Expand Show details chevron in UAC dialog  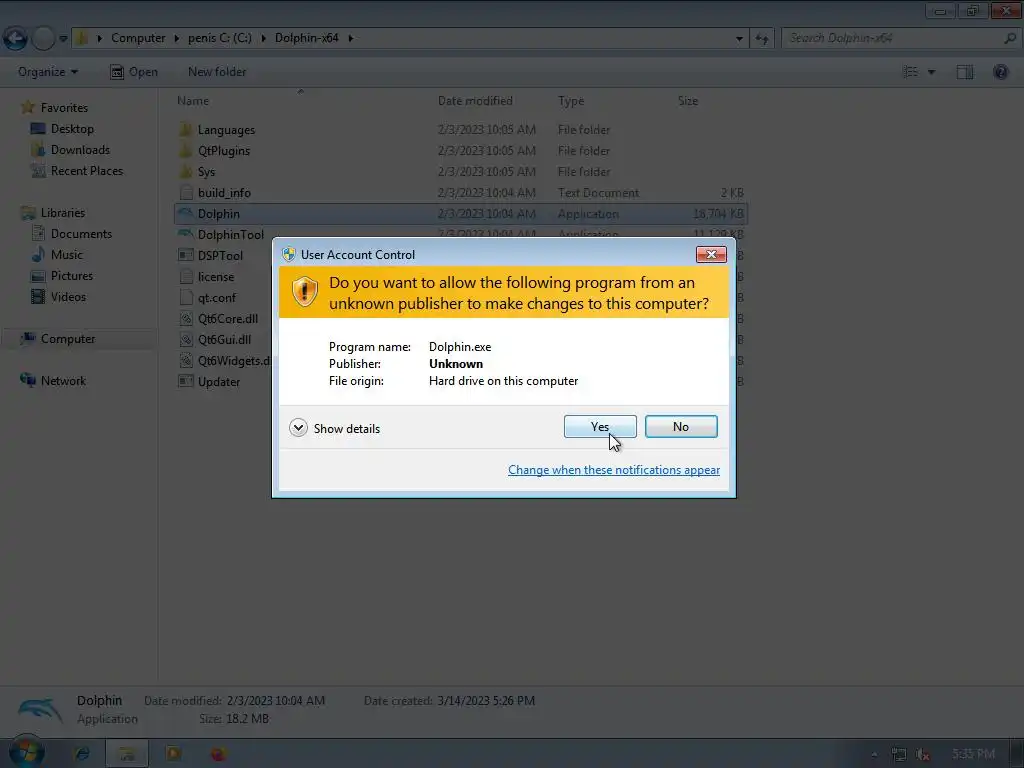coord(298,428)
